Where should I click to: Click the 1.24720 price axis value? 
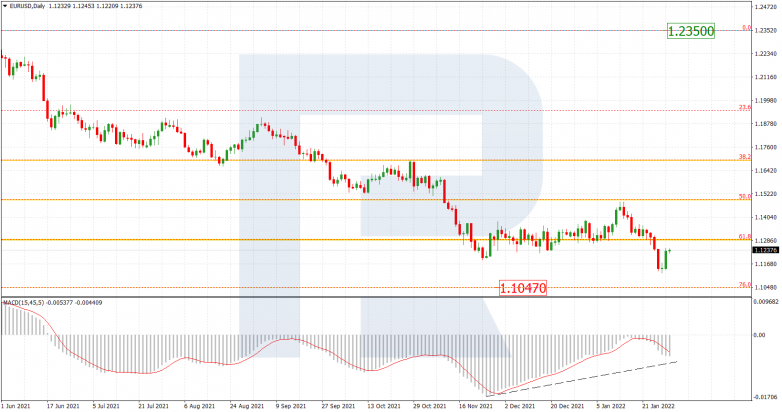765,7
